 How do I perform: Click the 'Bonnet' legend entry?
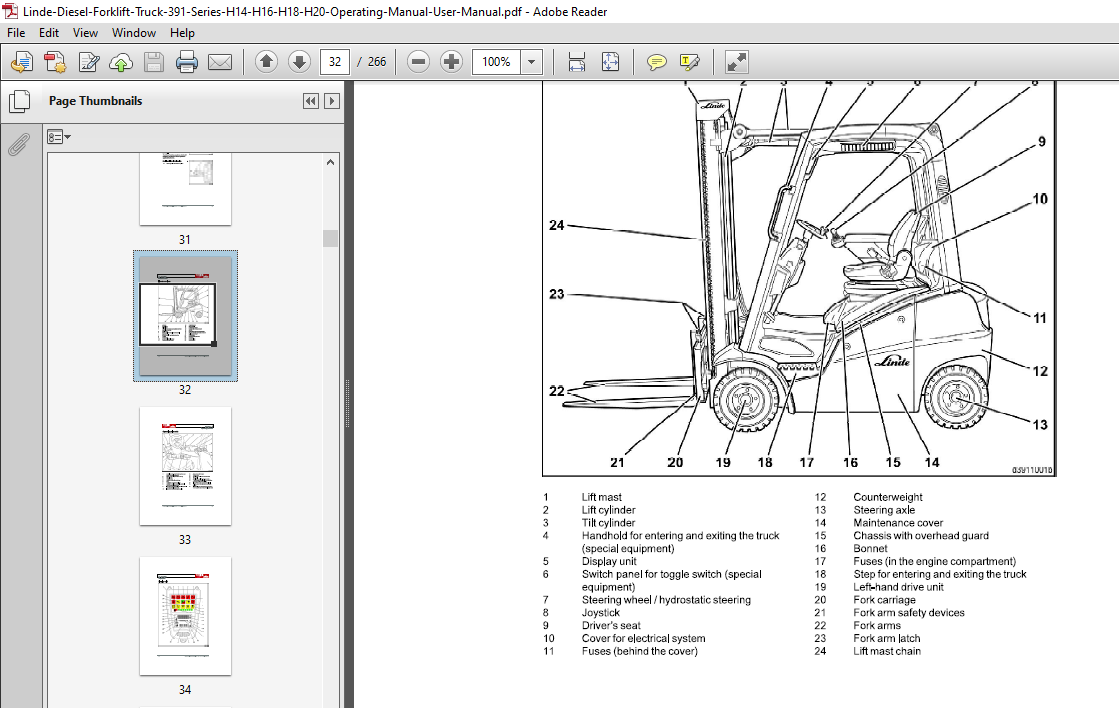871,549
